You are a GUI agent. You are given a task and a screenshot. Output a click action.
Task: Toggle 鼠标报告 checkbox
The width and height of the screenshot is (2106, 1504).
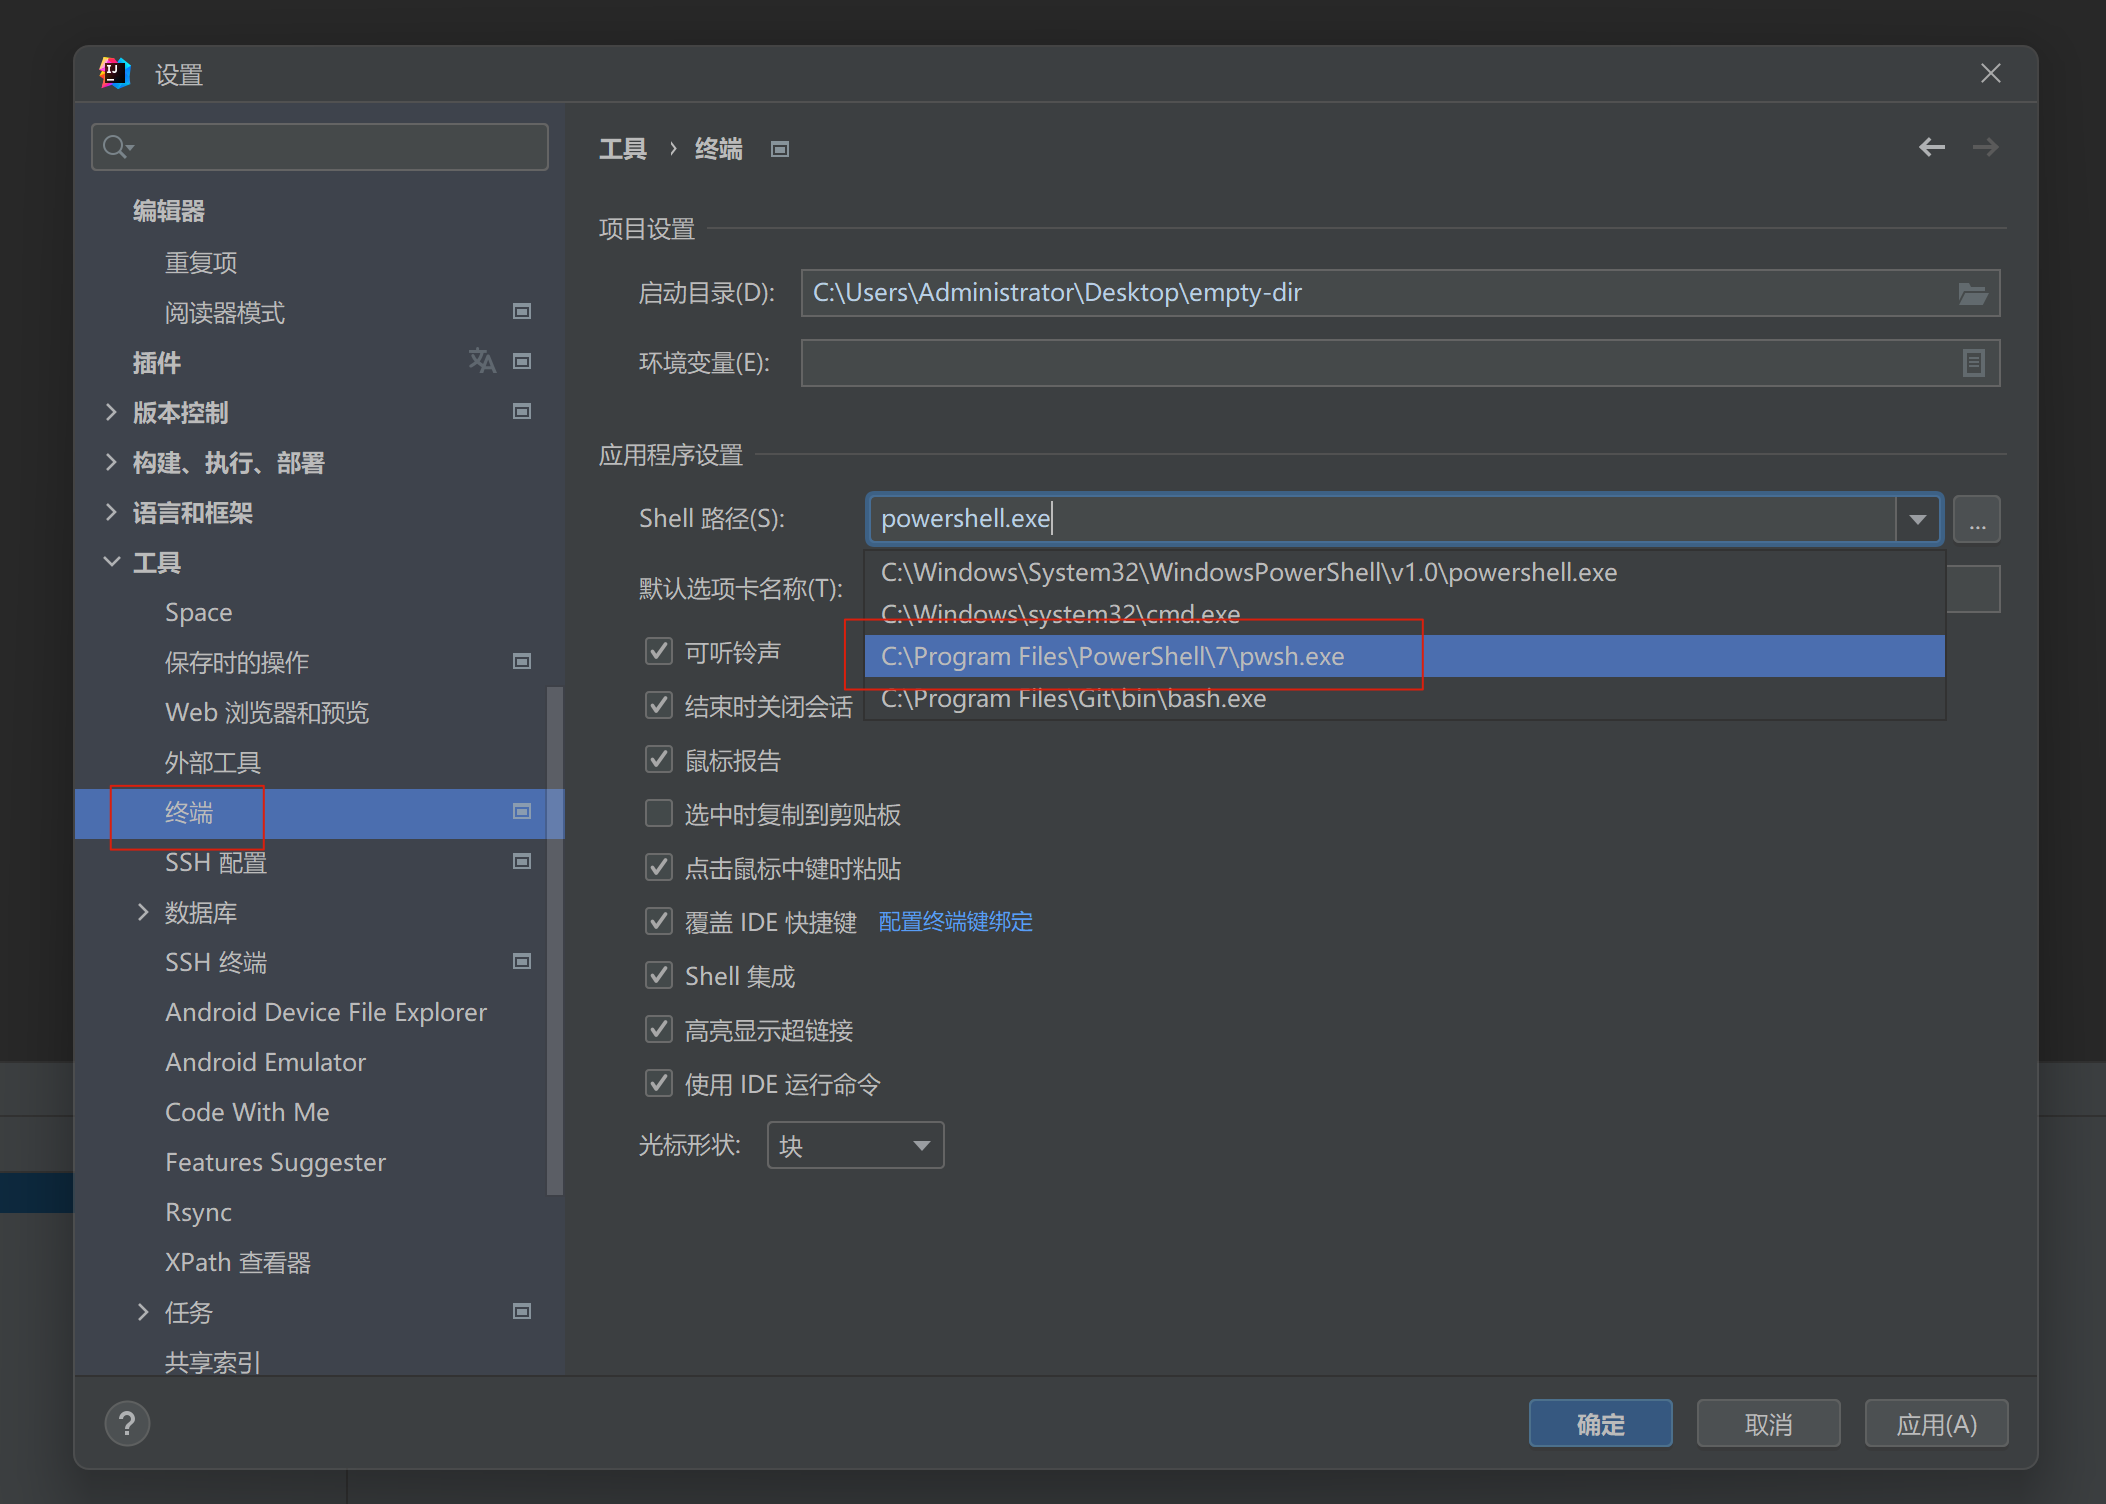point(659,759)
